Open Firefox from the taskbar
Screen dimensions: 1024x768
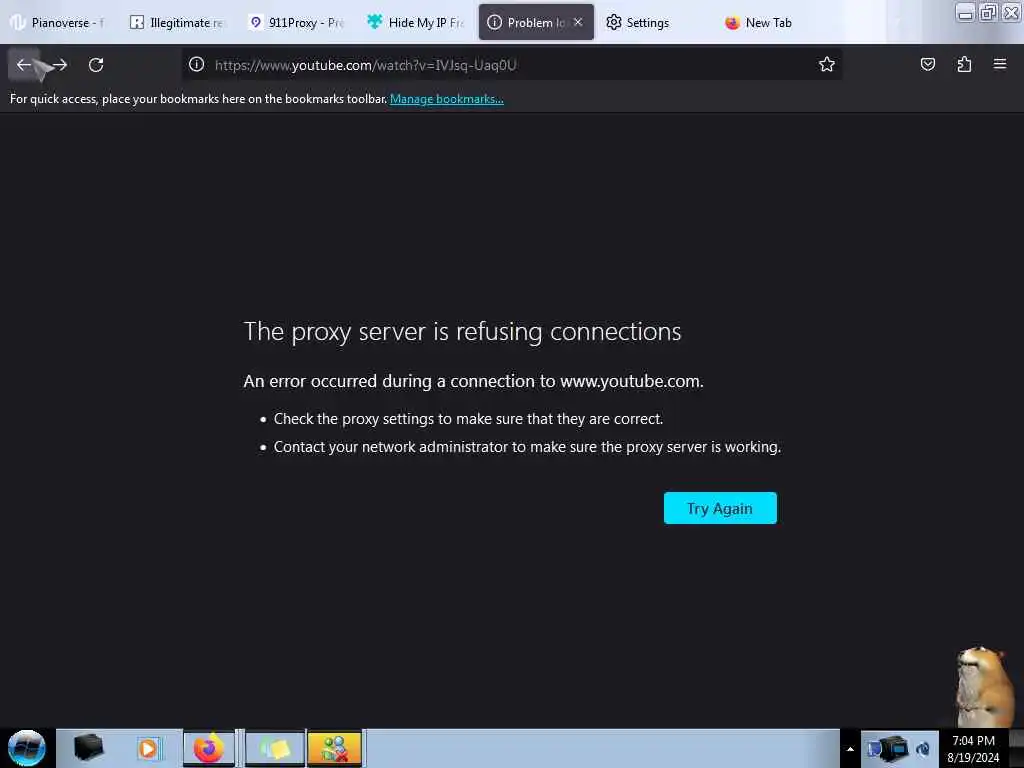point(208,748)
